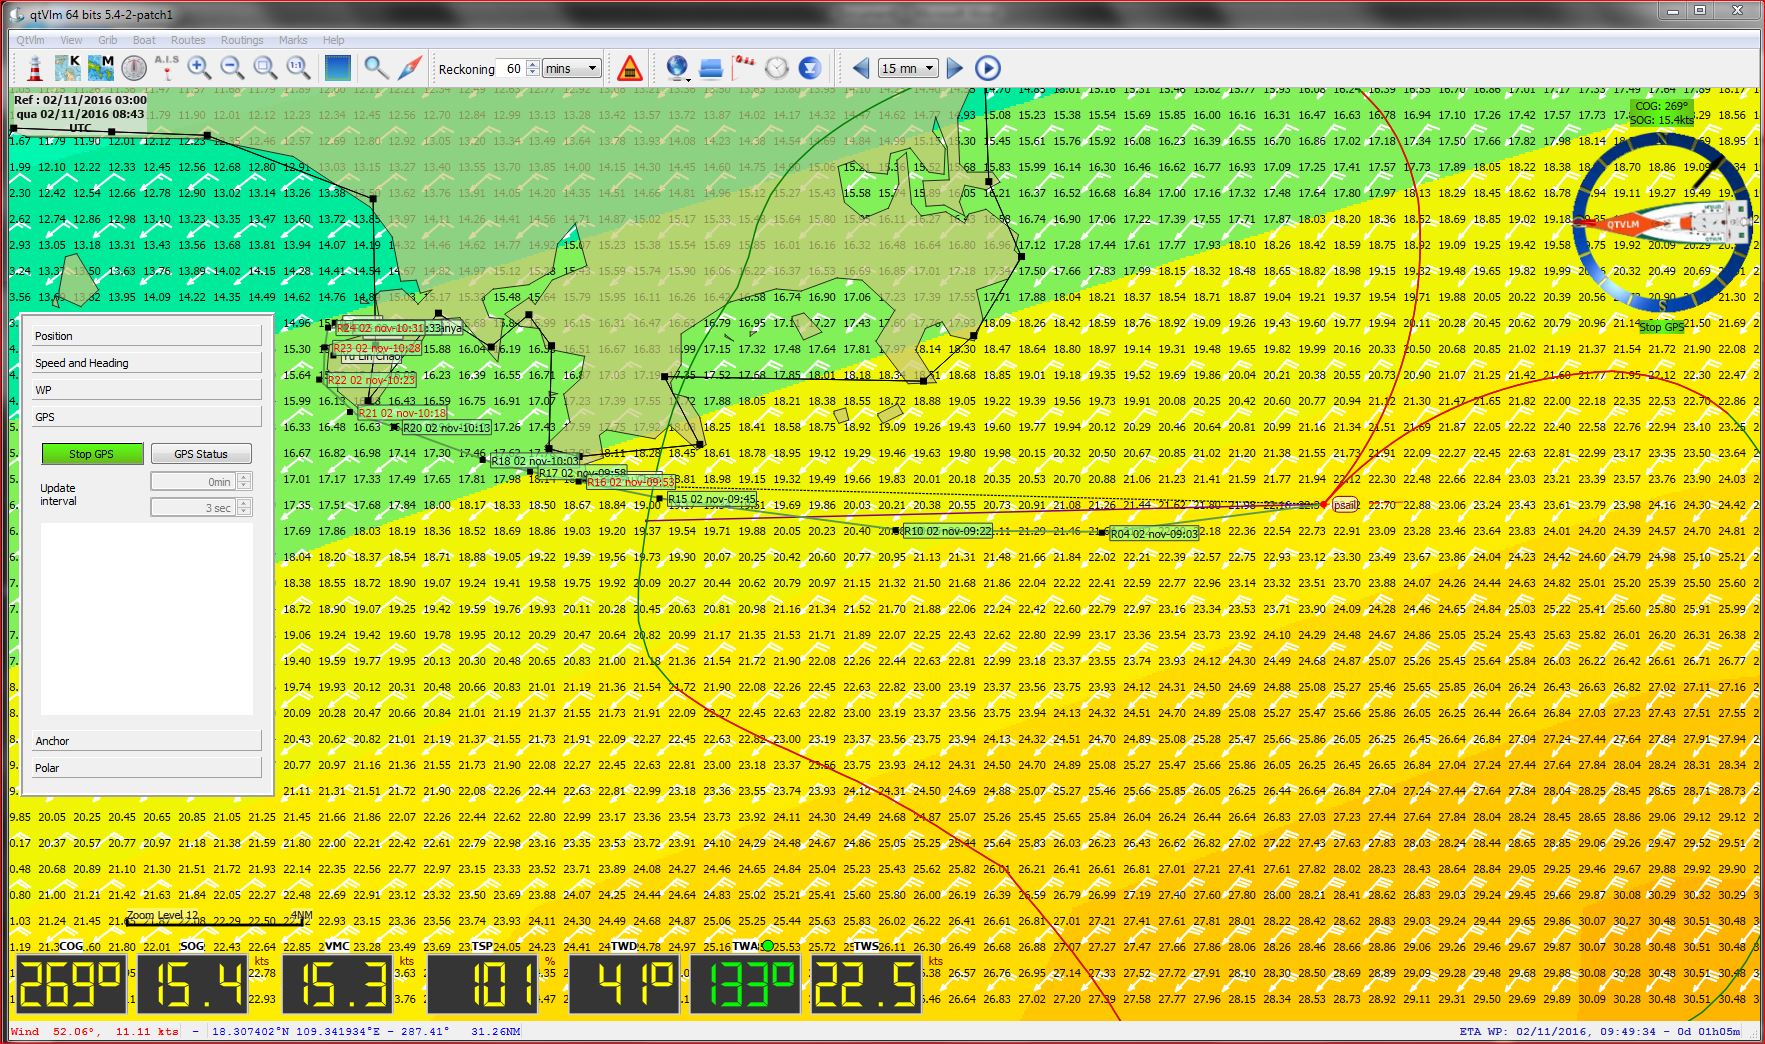Click the zoom selection magnifier icon
The height and width of the screenshot is (1044, 1765).
coord(265,68)
